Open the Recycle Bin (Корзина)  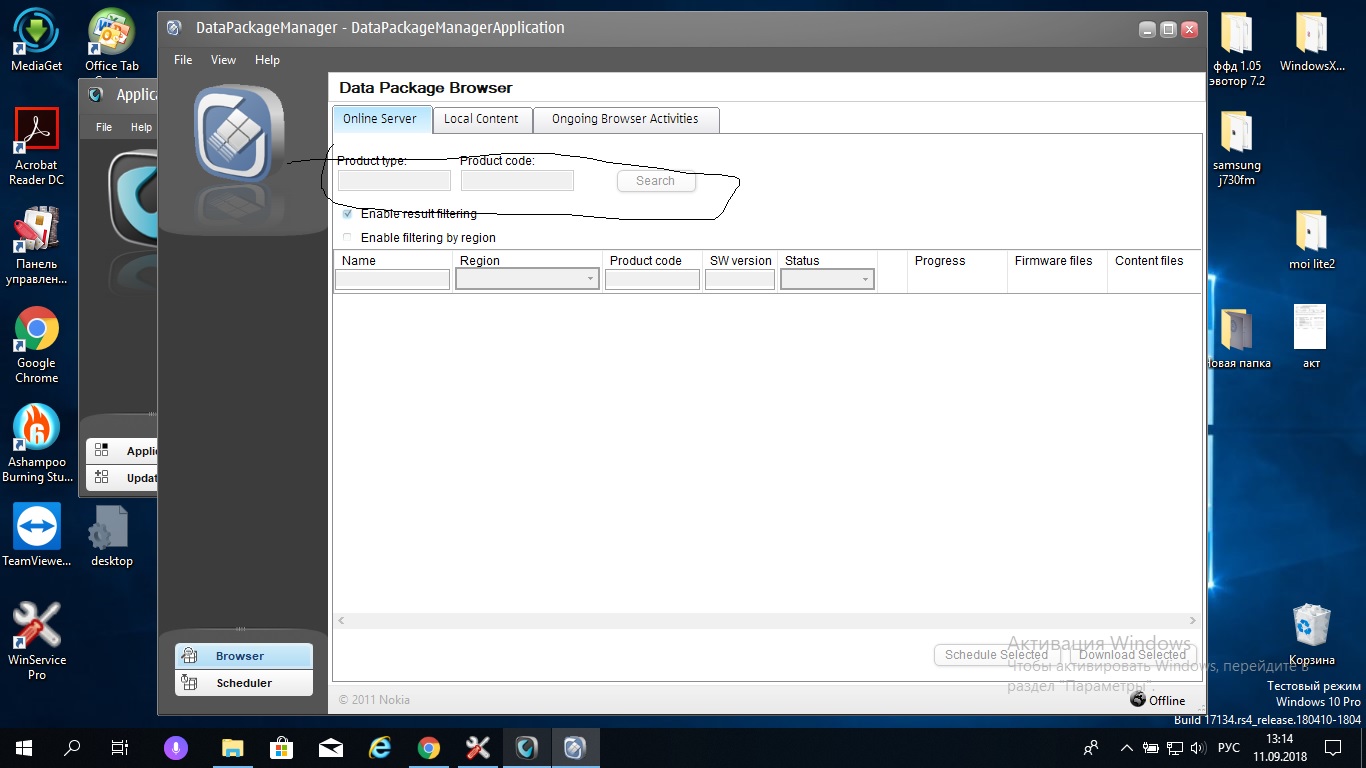tap(1311, 625)
